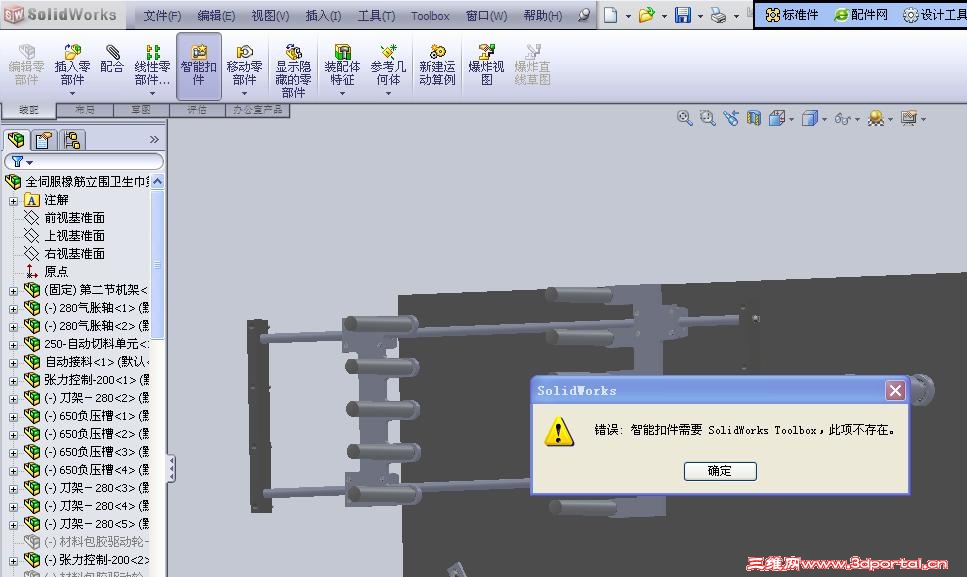The width and height of the screenshot is (967, 577).
Task: Click the Previous View icon
Action: 731,118
